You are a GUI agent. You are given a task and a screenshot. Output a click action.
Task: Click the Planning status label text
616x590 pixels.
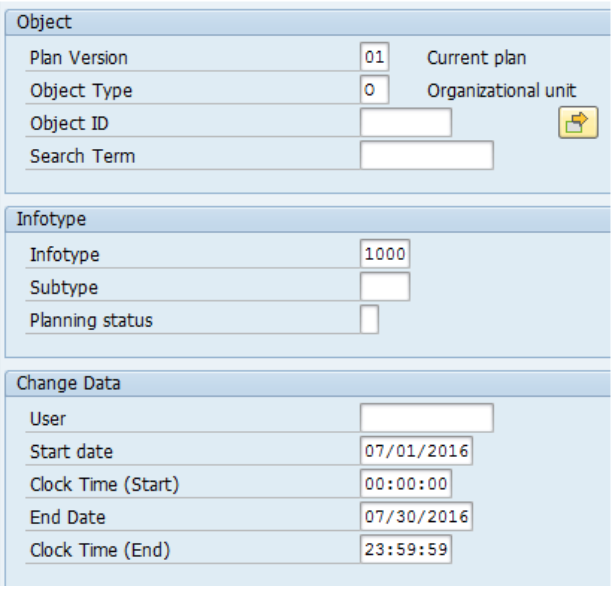92,321
